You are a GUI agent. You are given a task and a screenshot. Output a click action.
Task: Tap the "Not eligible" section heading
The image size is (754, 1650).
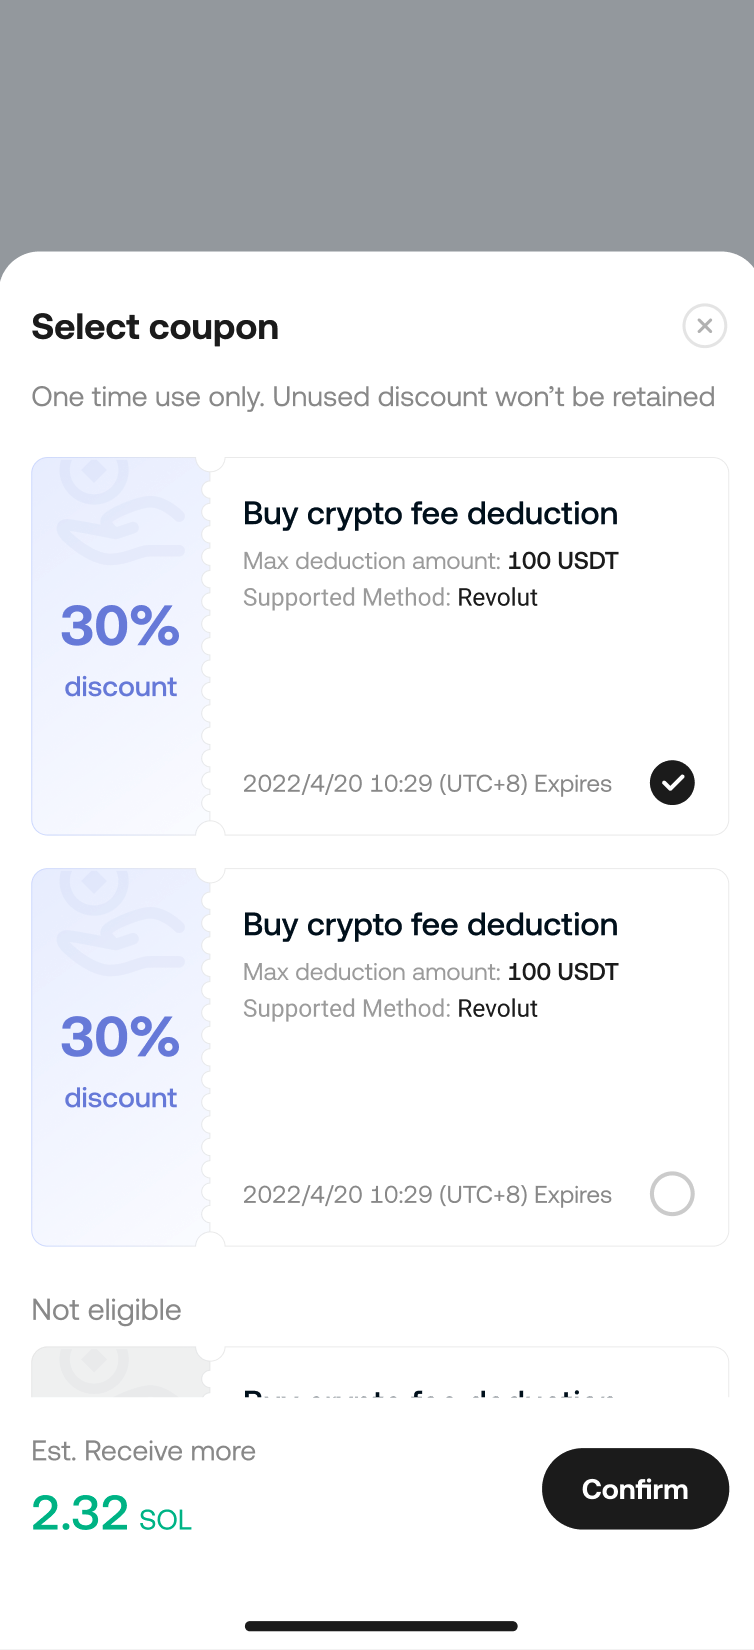(x=107, y=1310)
